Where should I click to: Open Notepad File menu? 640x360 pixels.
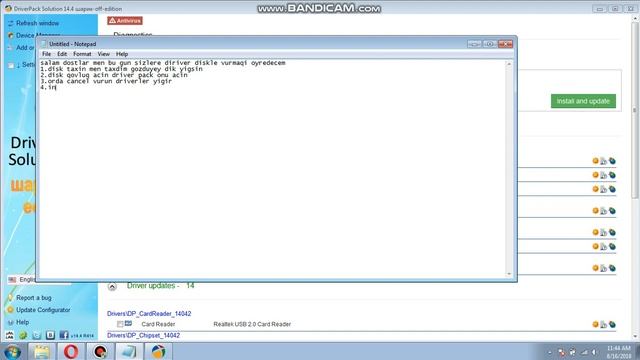click(x=47, y=54)
